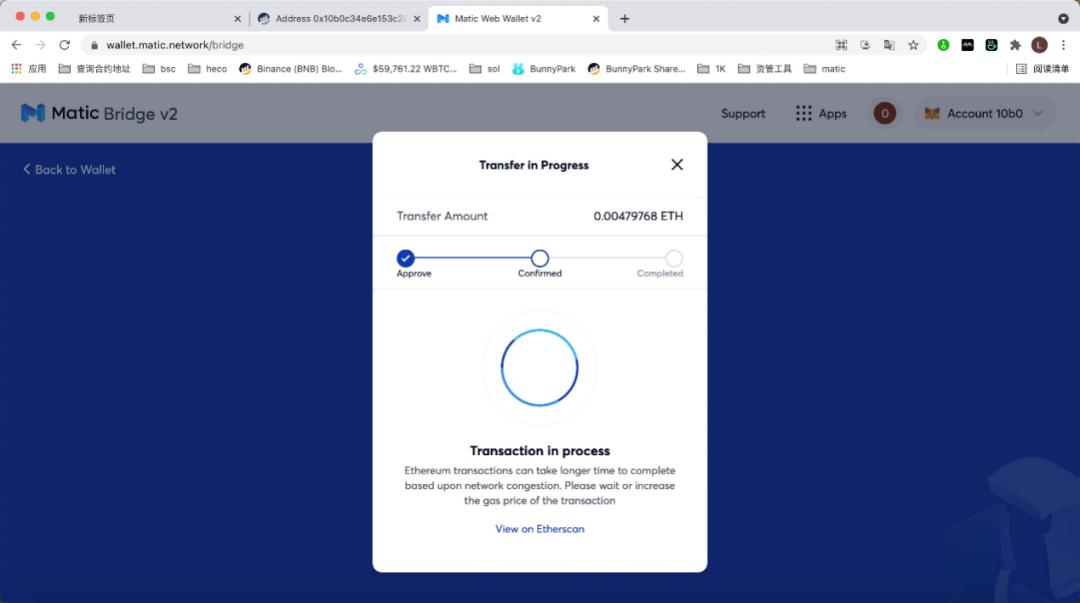Viewport: 1080px width, 603px height.
Task: Bookmark this page with the star
Action: click(913, 45)
